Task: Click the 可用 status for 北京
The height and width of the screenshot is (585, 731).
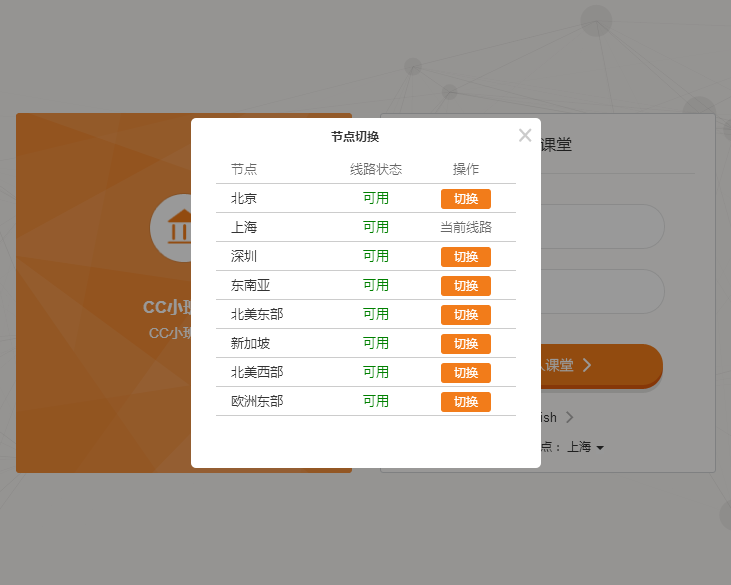Action: point(376,199)
